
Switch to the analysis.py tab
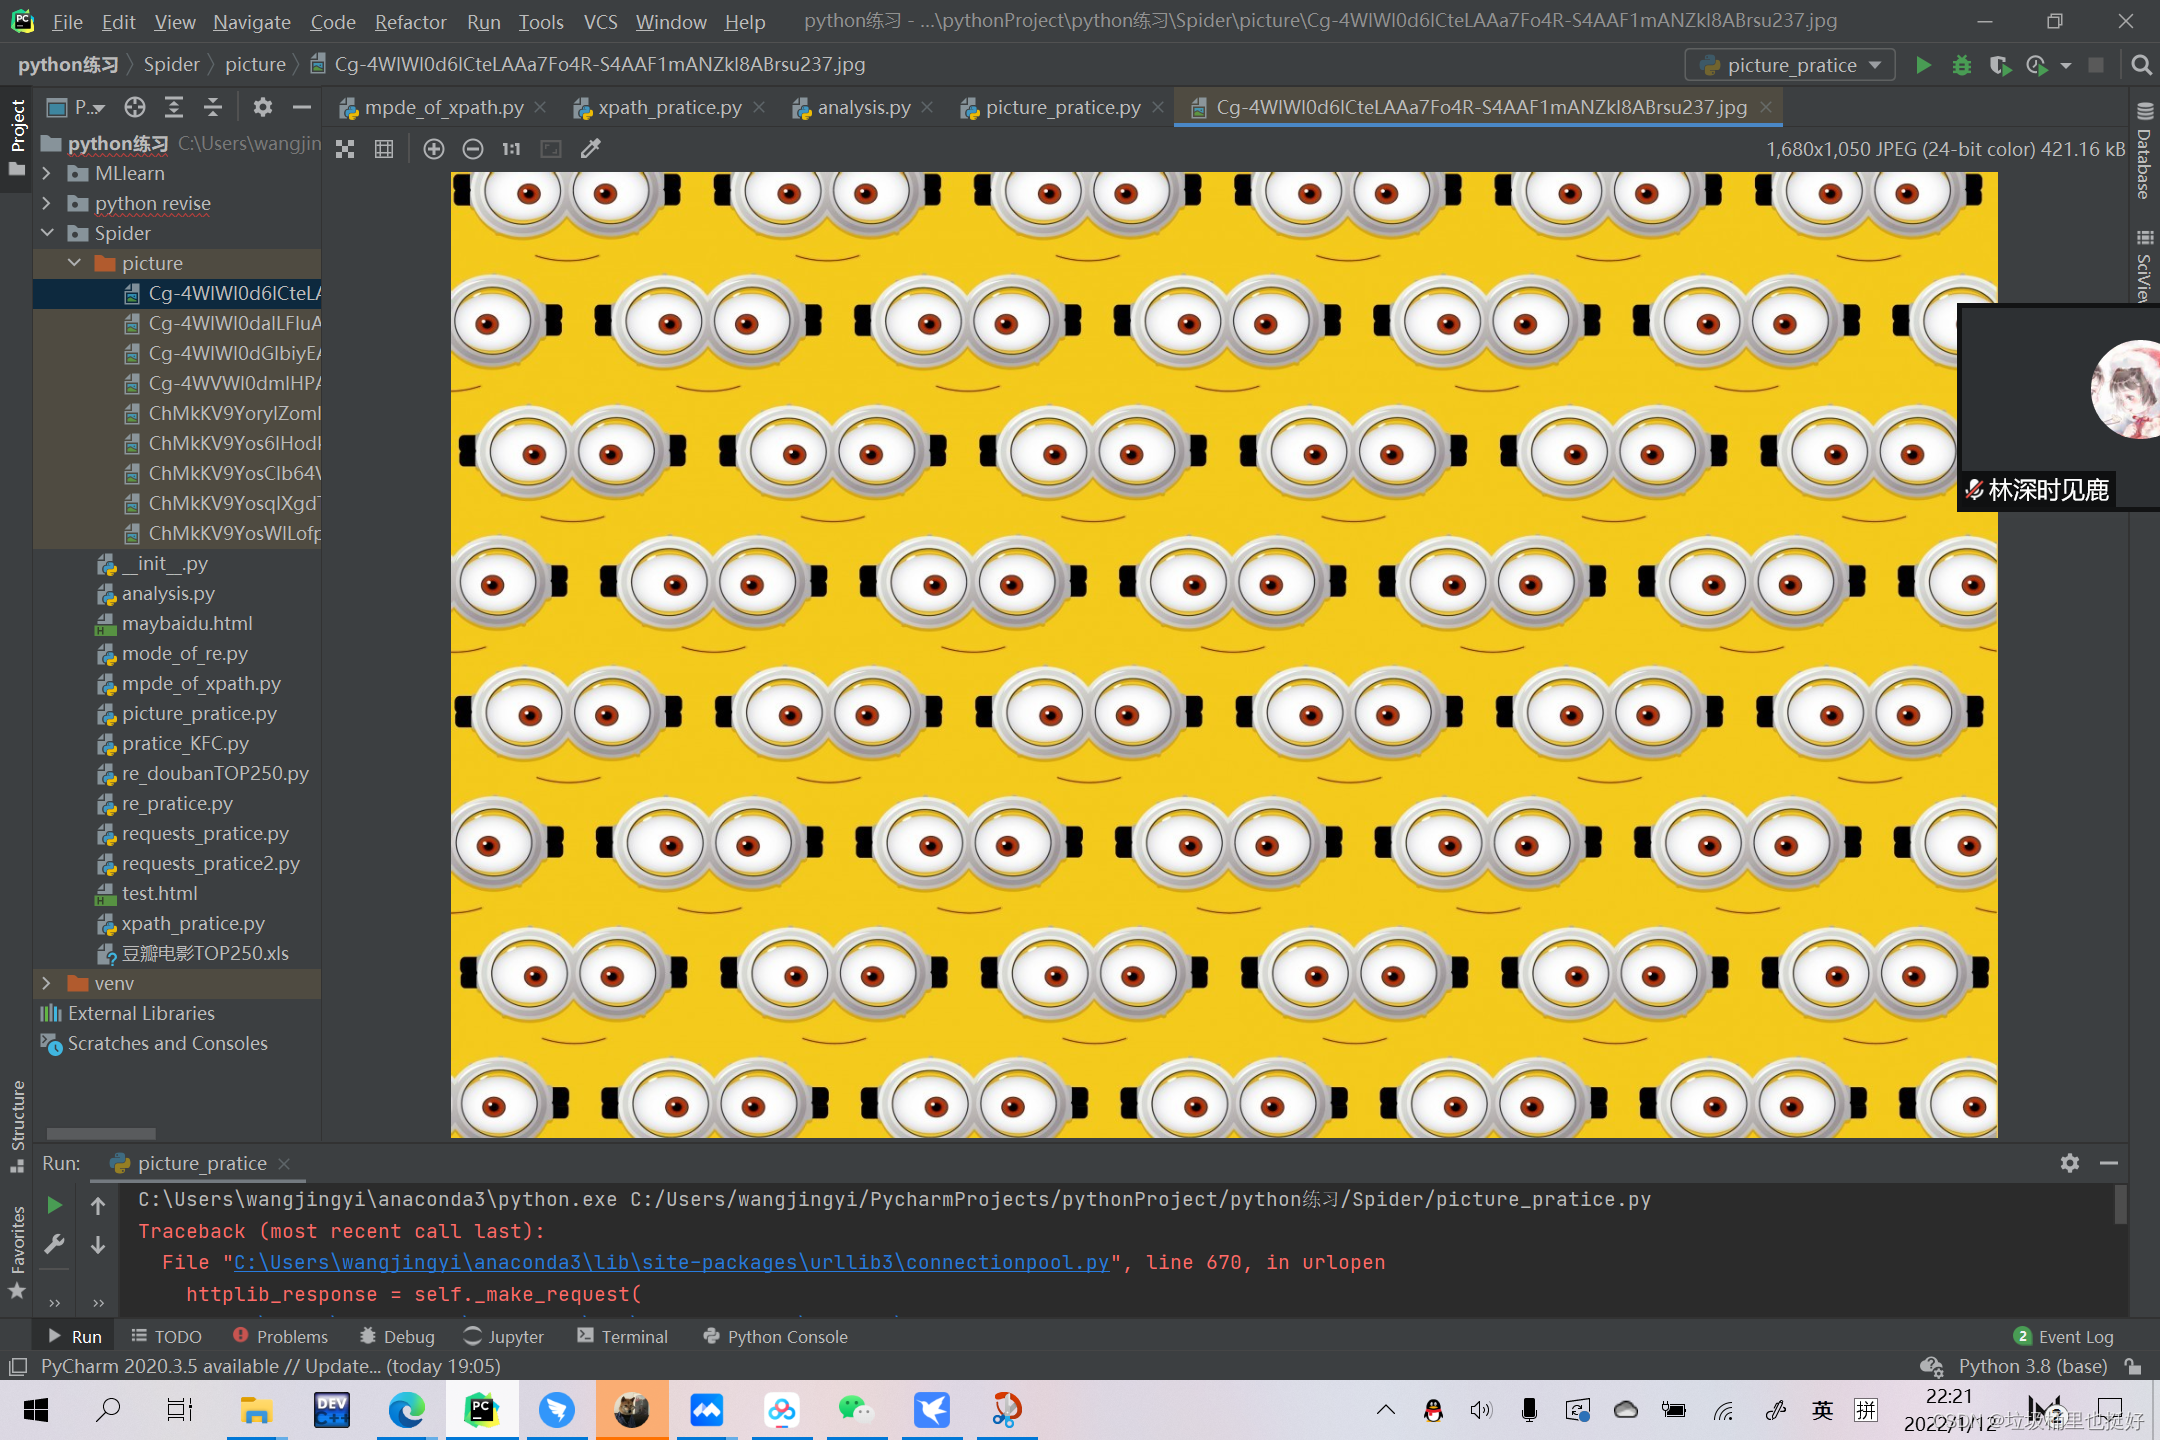[862, 107]
